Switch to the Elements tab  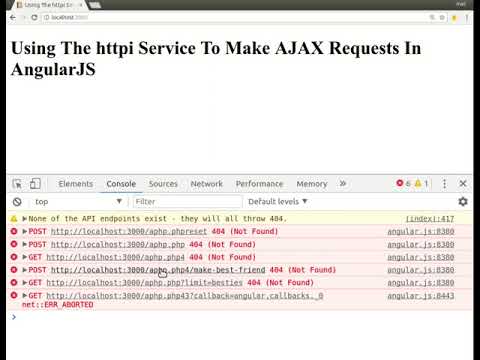pos(76,184)
